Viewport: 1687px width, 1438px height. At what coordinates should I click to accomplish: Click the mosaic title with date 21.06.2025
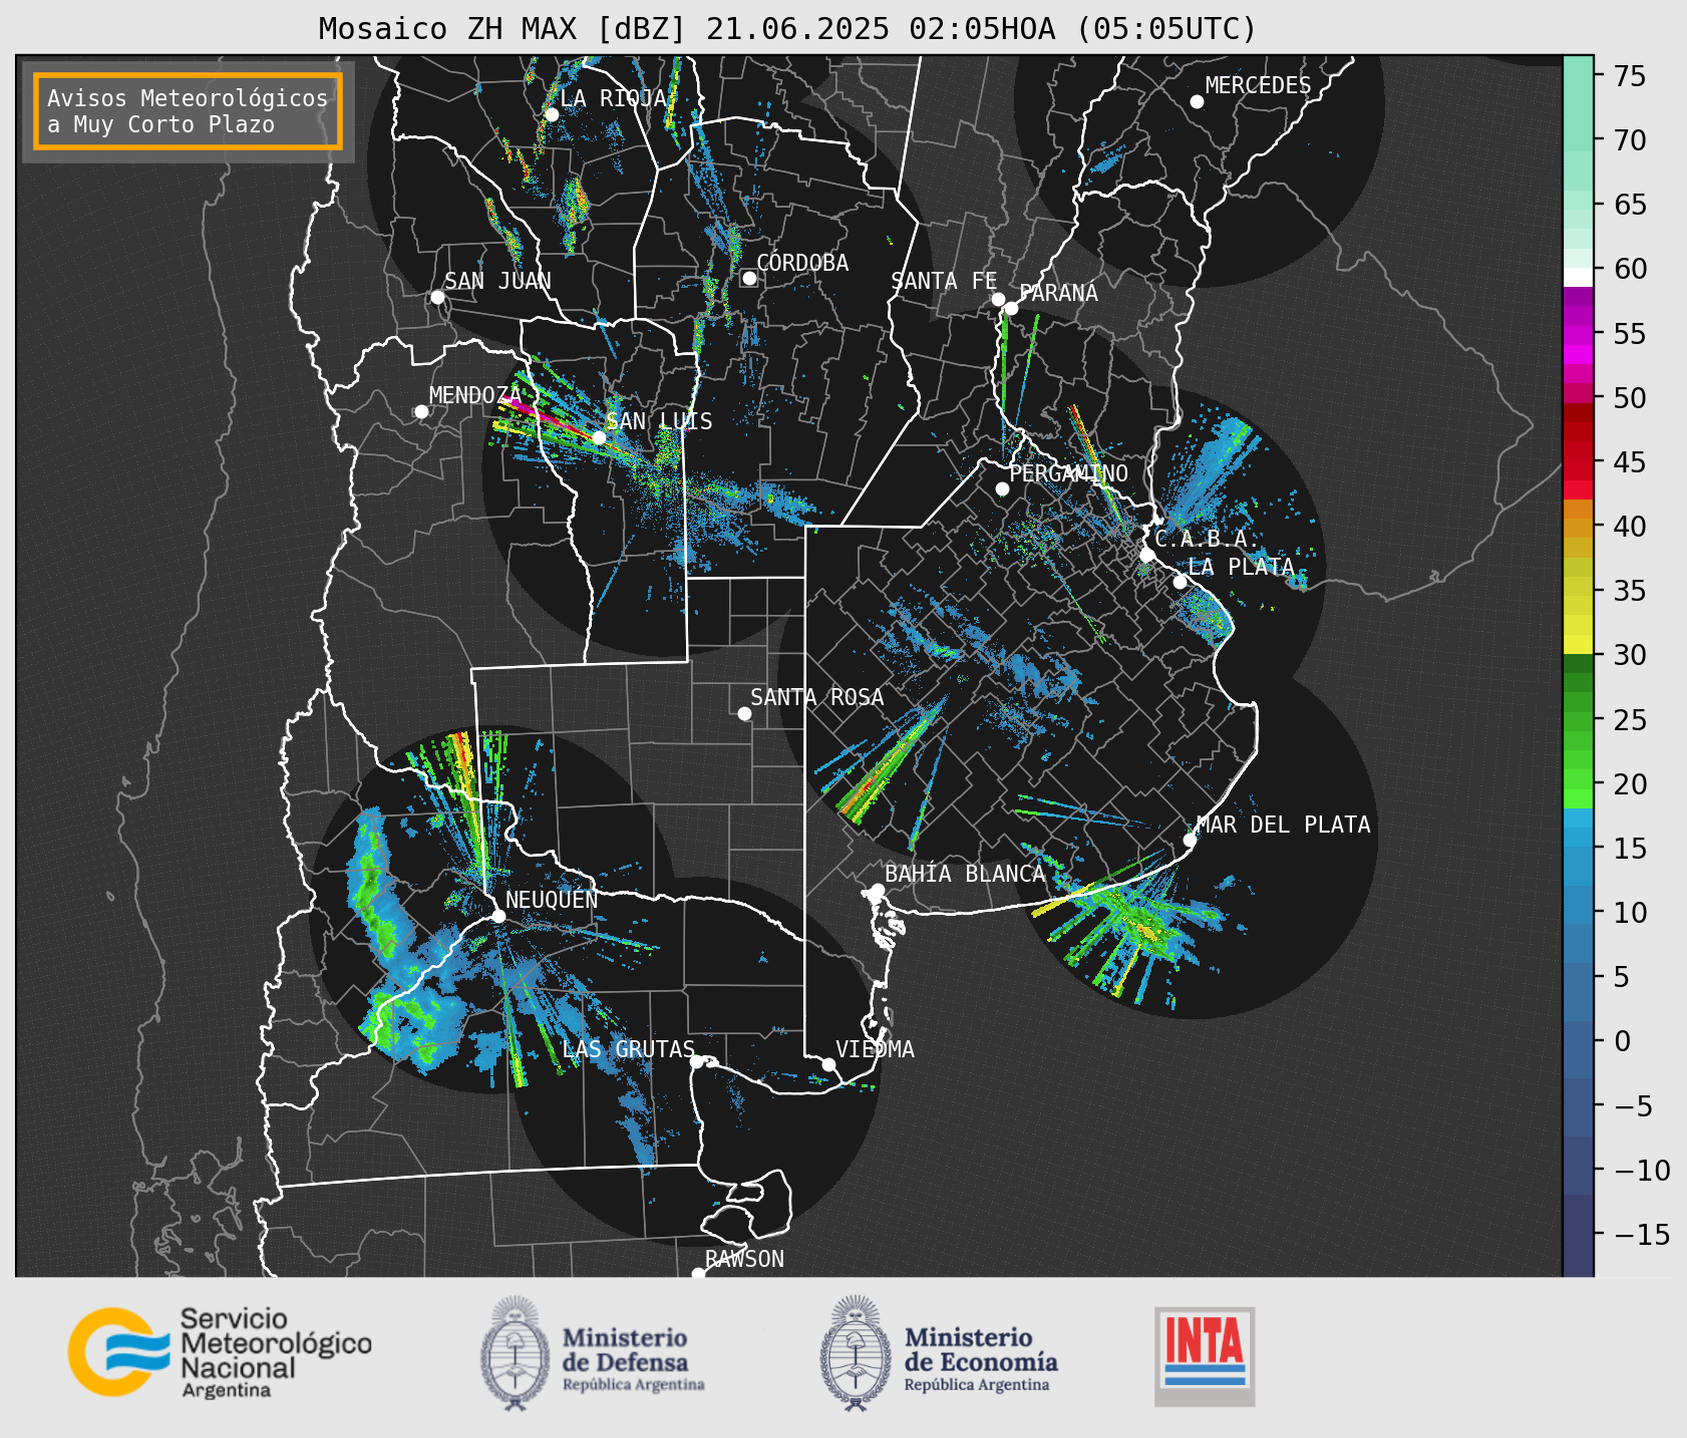tap(787, 29)
